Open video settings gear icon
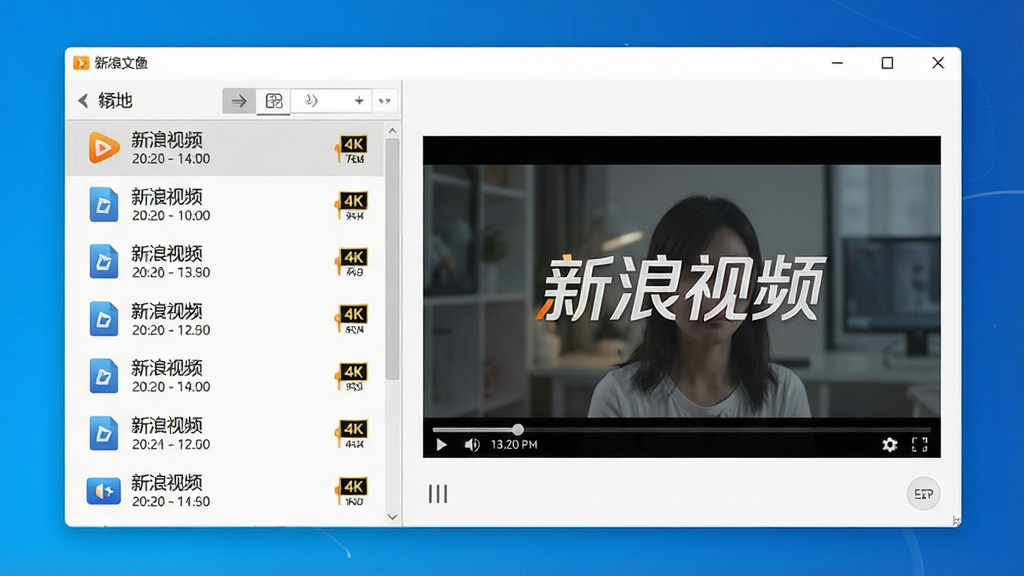Screen dimensions: 1024x576 tap(889, 445)
